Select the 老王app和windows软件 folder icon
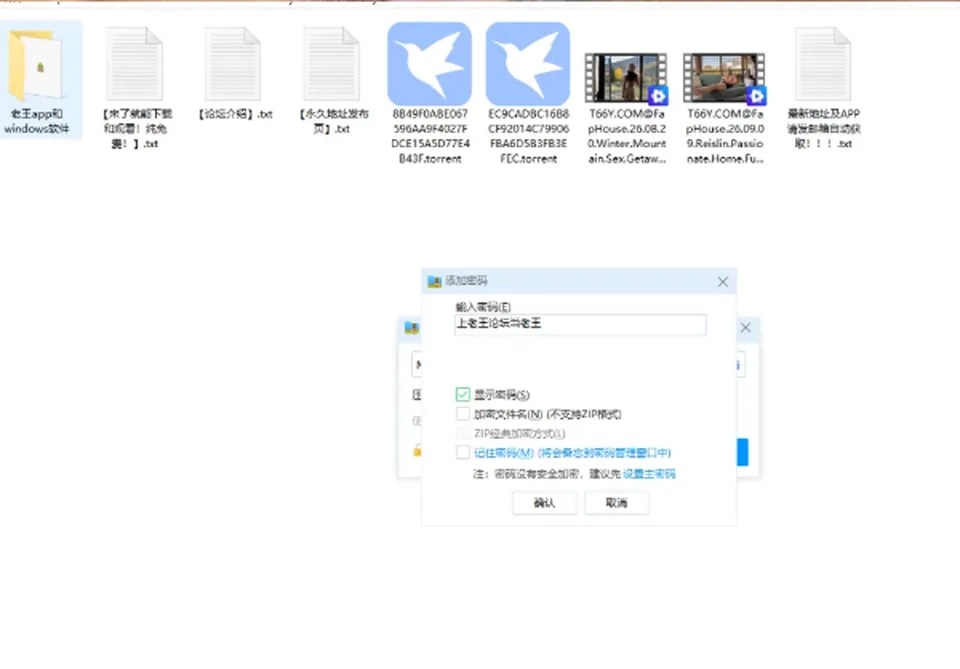This screenshot has height=669, width=960. click(37, 65)
